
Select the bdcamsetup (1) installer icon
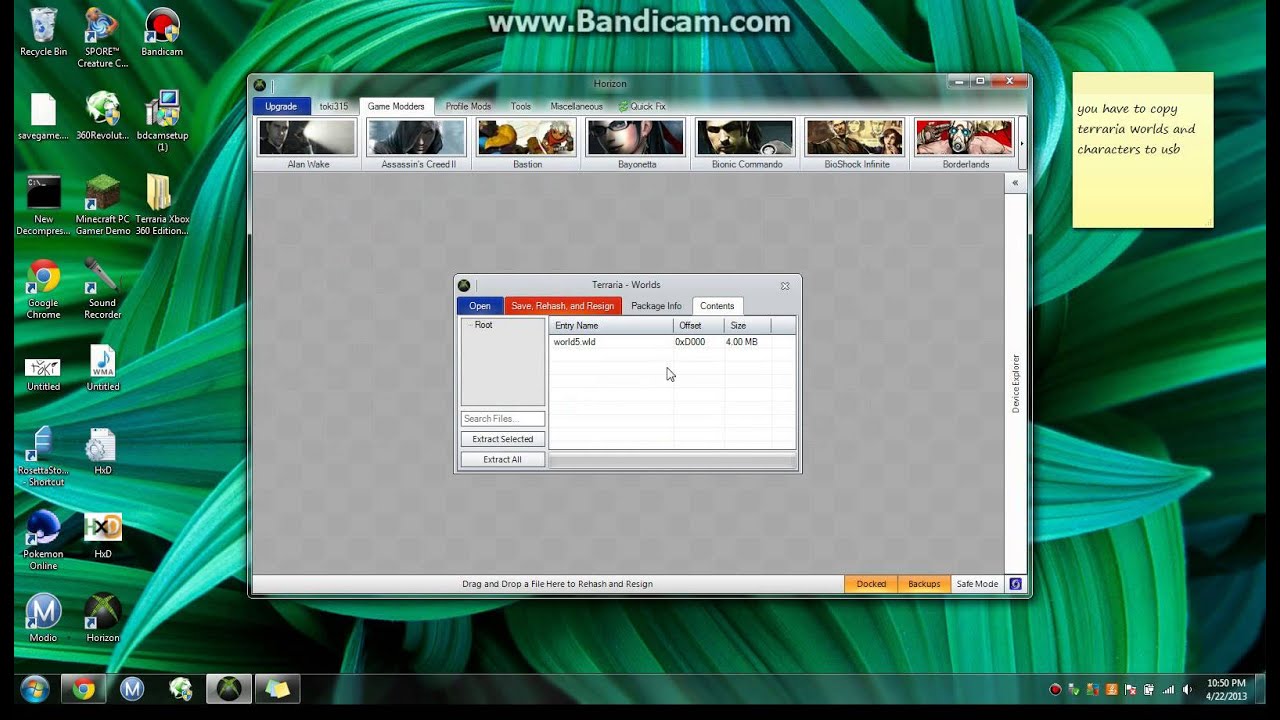[x=162, y=122]
